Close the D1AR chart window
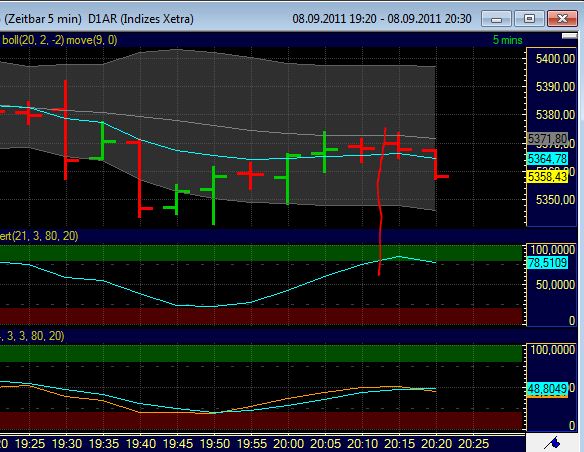 562,19
